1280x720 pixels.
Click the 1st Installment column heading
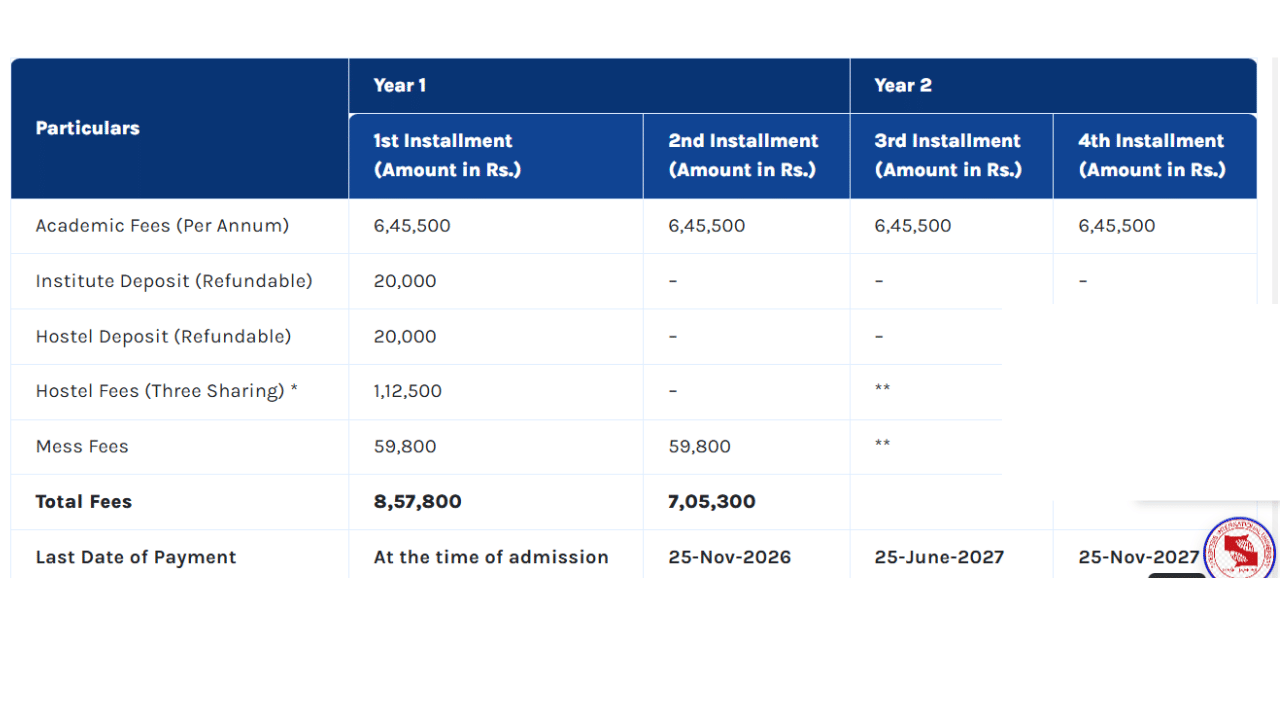click(x=443, y=155)
